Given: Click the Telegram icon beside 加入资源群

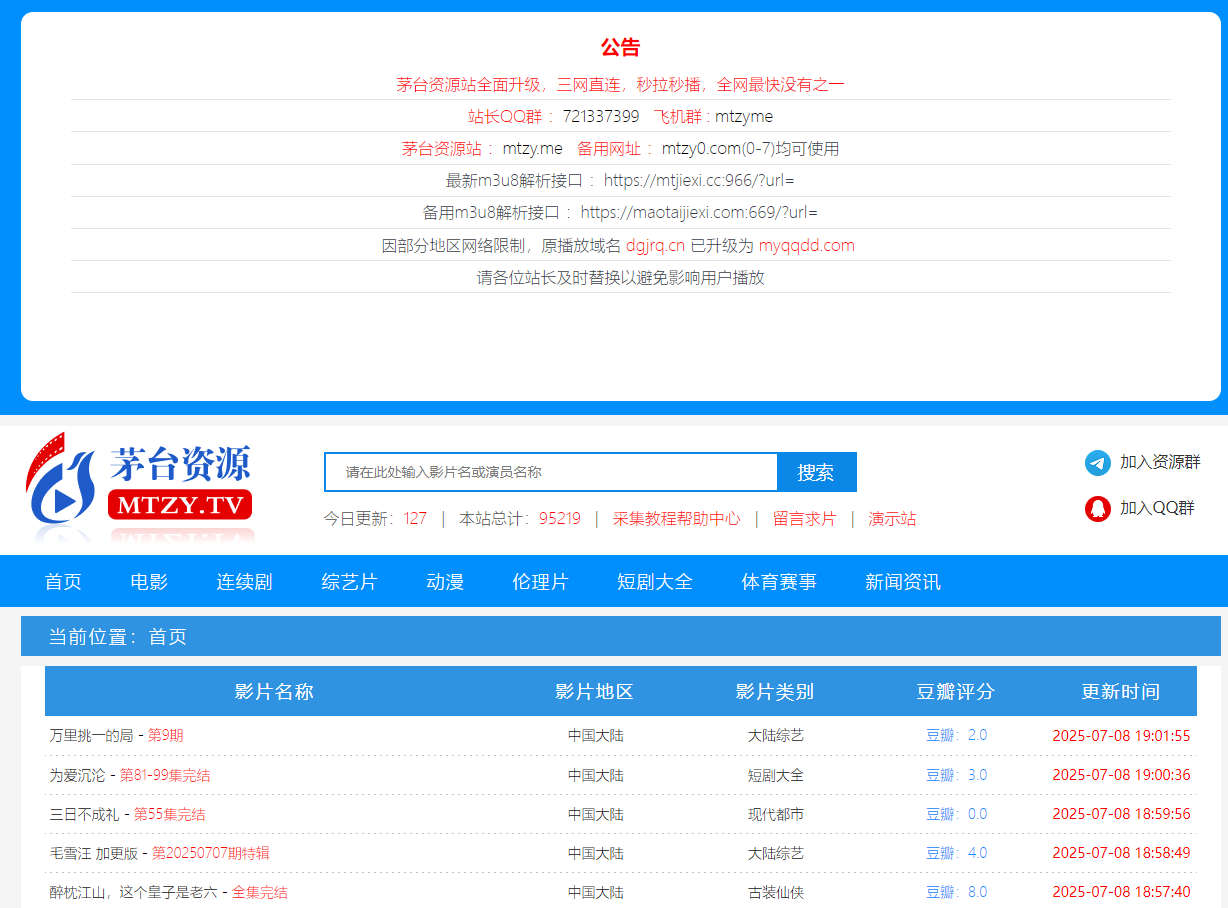Looking at the screenshot, I should [1098, 463].
